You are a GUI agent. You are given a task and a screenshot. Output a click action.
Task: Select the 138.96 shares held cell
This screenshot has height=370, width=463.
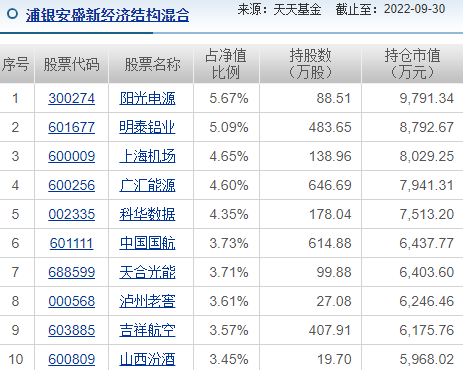(x=311, y=156)
